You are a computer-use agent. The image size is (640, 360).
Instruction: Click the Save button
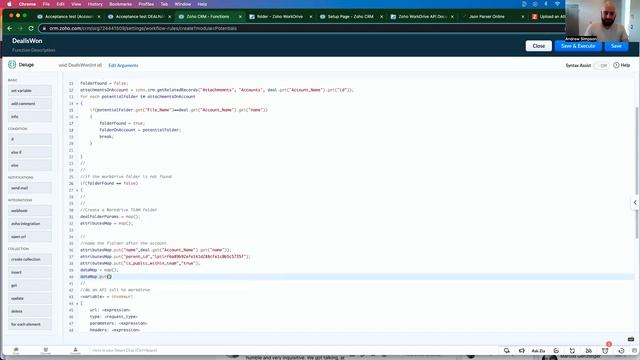click(616, 46)
